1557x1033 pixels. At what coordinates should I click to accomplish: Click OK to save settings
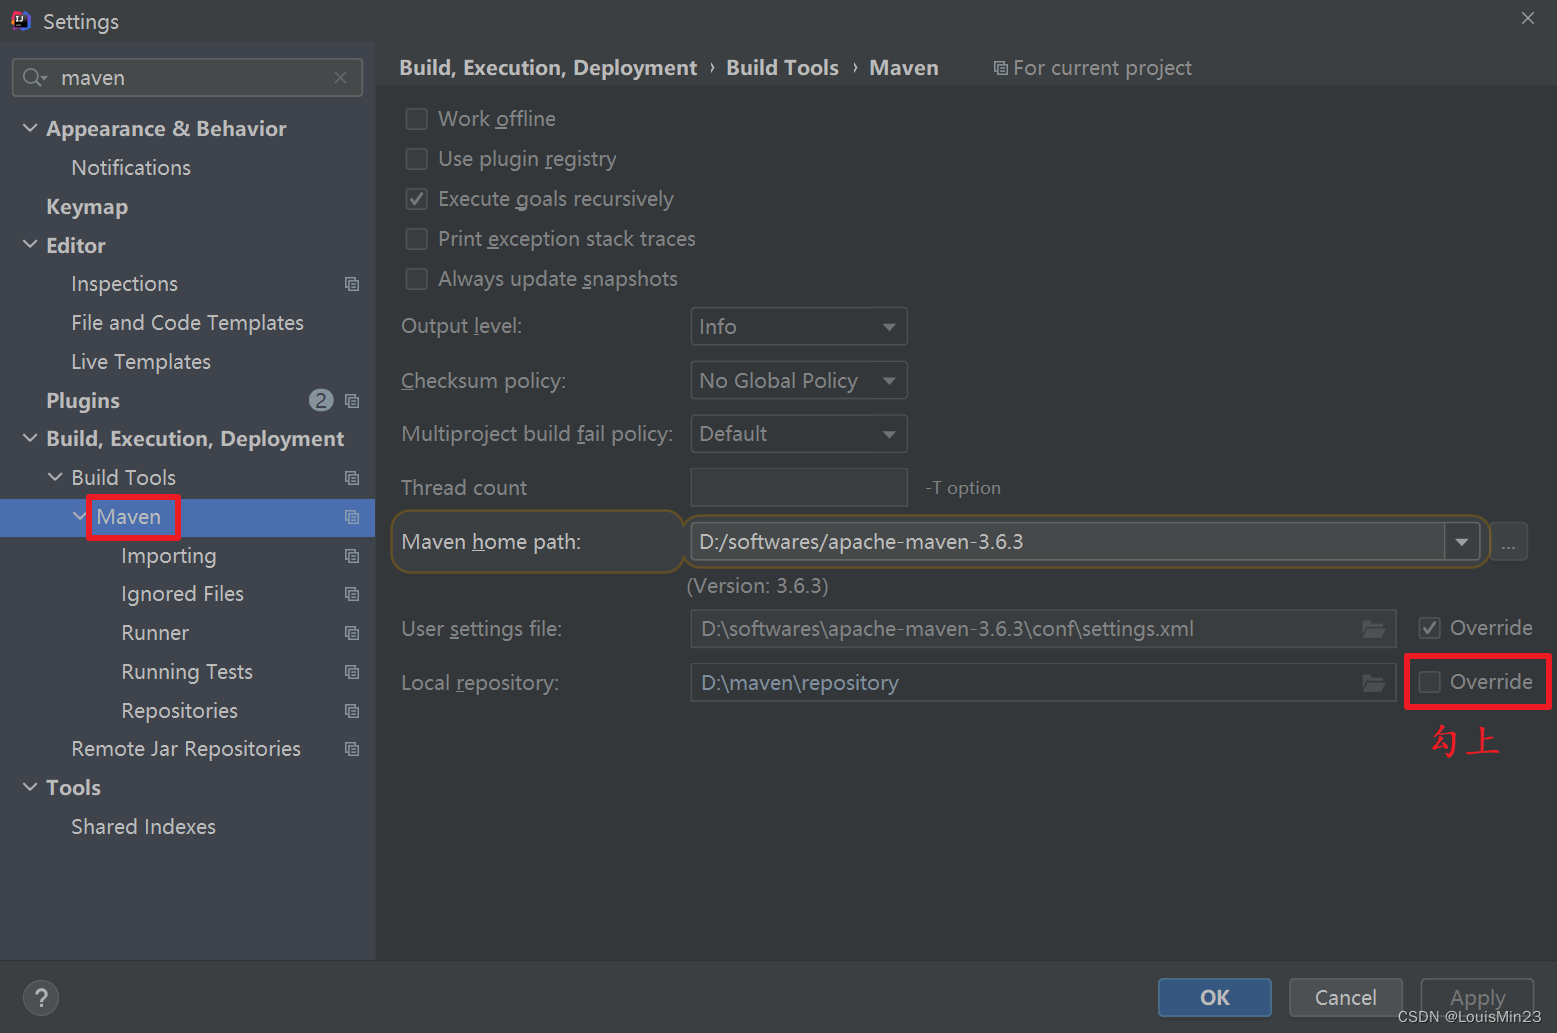1215,997
